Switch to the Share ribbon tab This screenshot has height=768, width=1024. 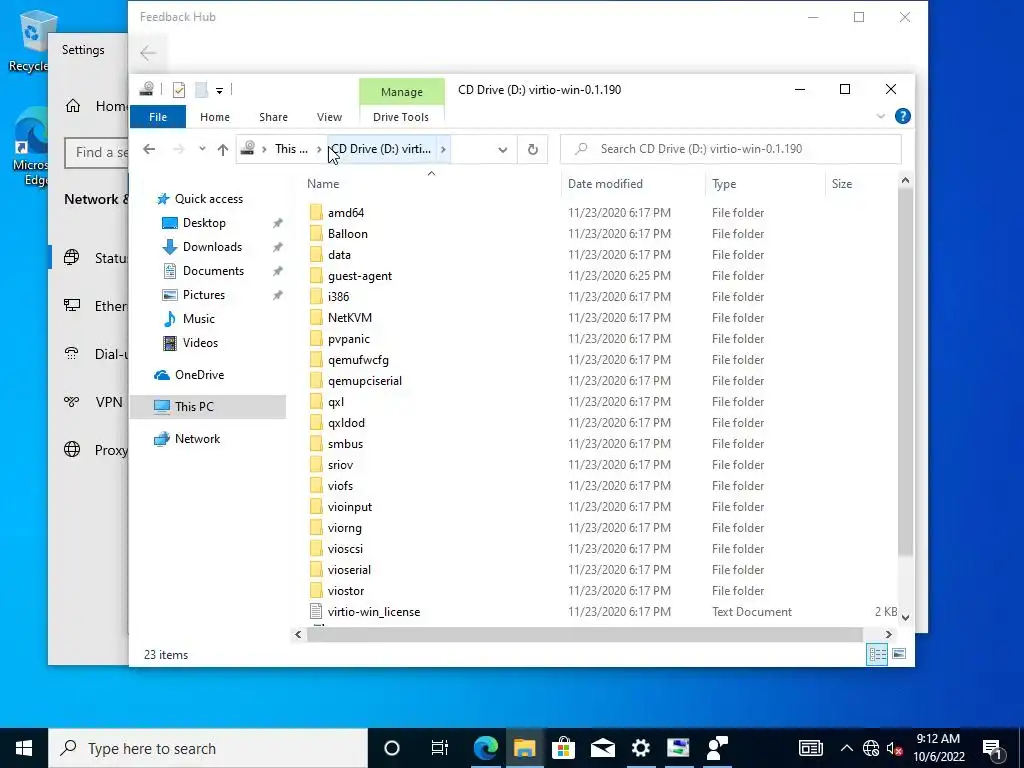pyautogui.click(x=273, y=117)
